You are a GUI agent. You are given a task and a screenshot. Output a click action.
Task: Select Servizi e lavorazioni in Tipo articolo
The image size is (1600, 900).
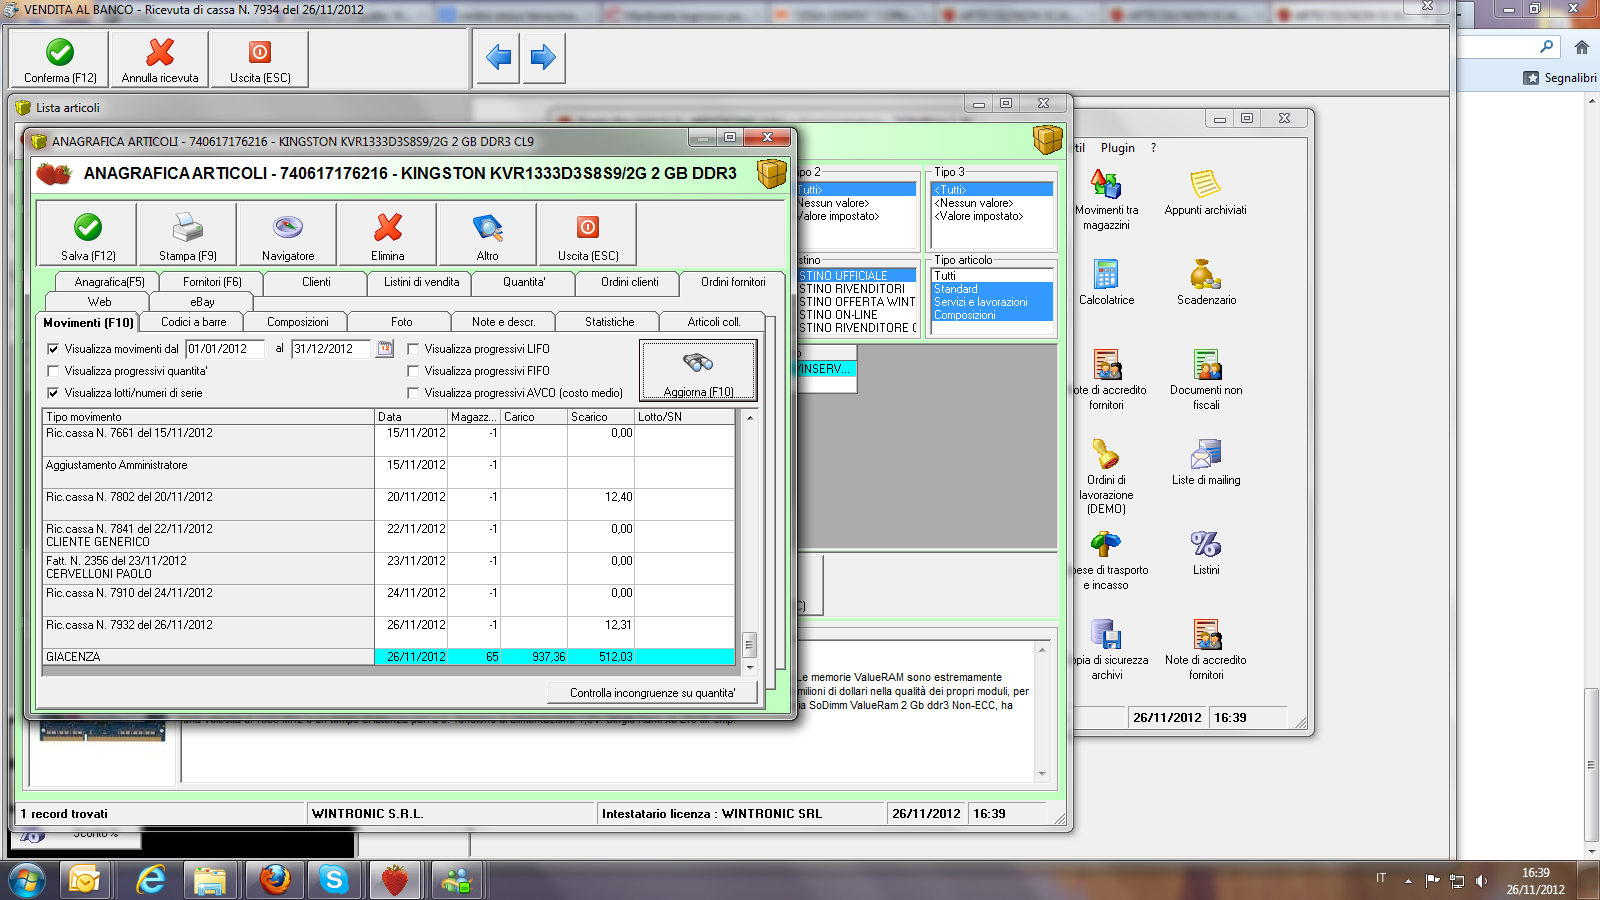tap(992, 302)
